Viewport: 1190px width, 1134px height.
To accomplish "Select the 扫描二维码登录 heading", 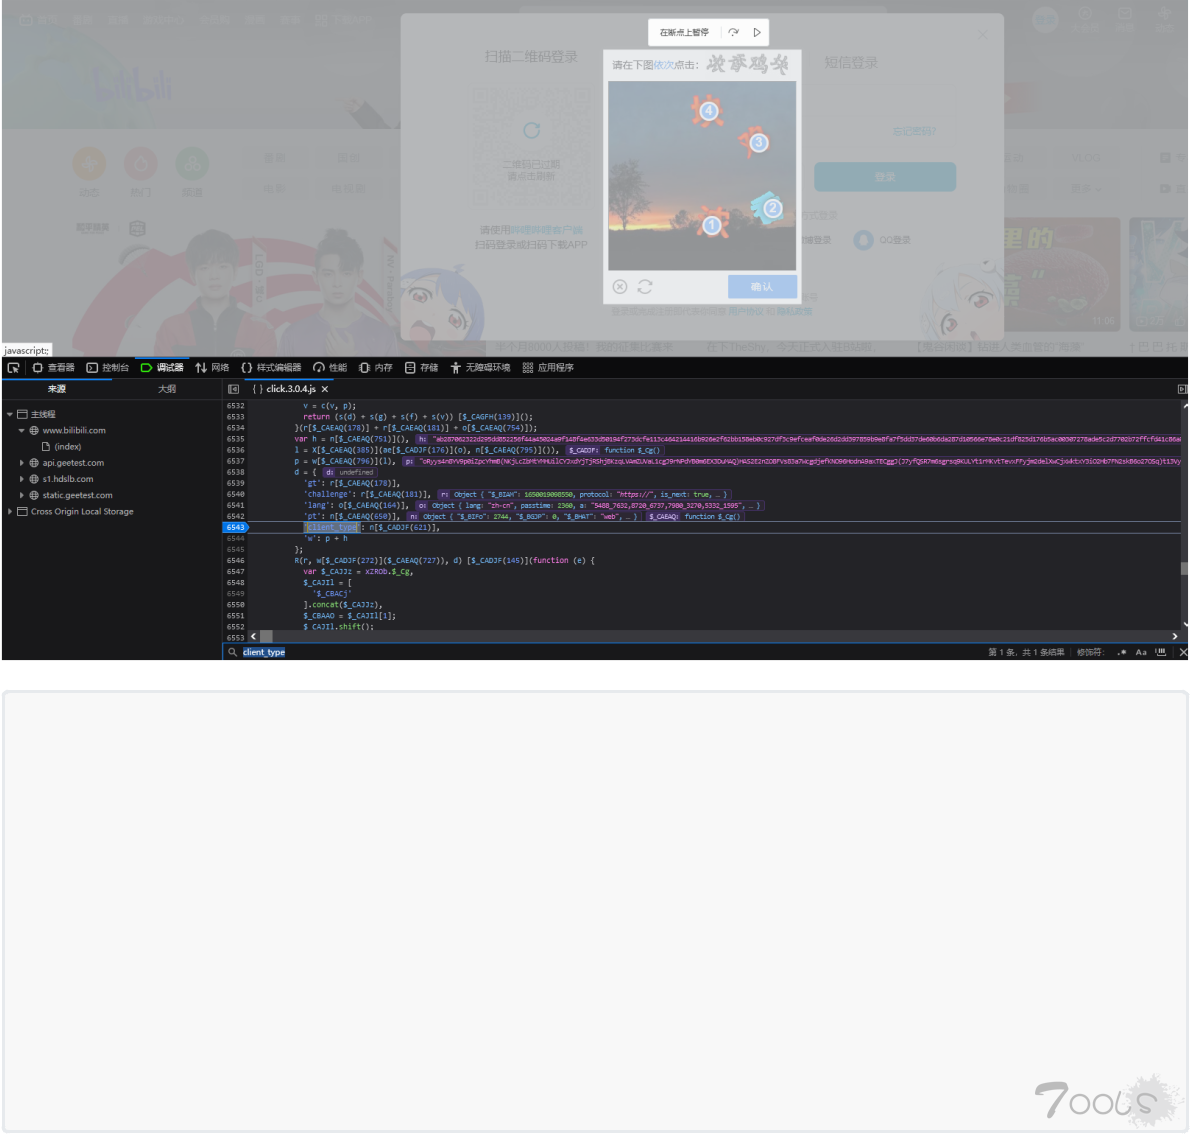I will [531, 57].
